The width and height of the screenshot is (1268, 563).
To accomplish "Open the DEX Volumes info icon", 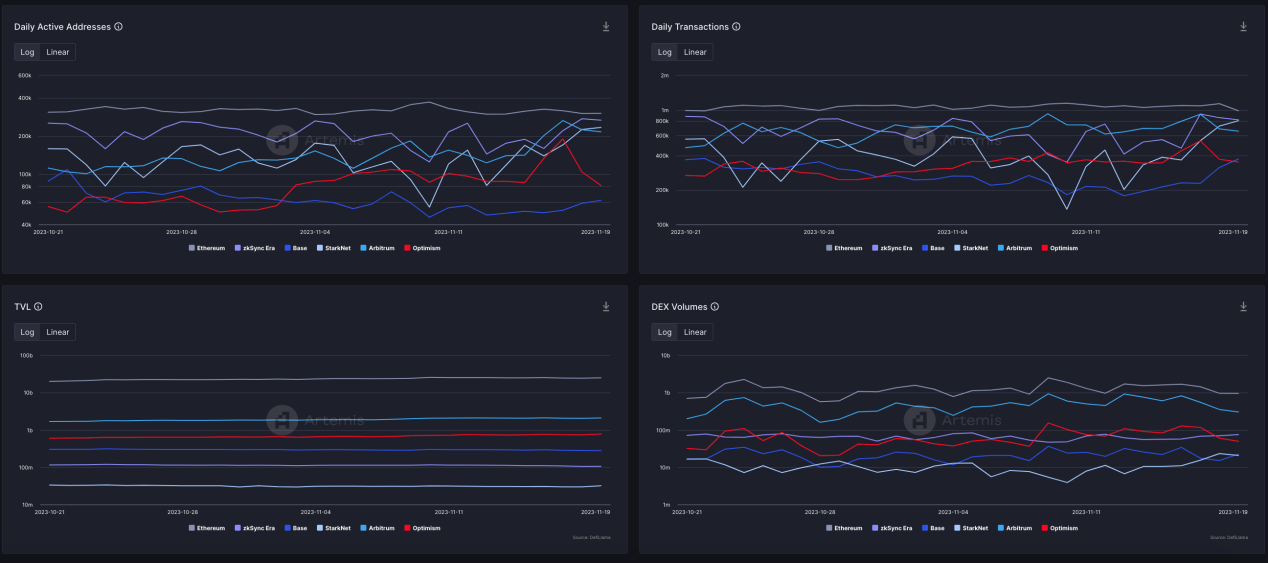I will coord(715,307).
